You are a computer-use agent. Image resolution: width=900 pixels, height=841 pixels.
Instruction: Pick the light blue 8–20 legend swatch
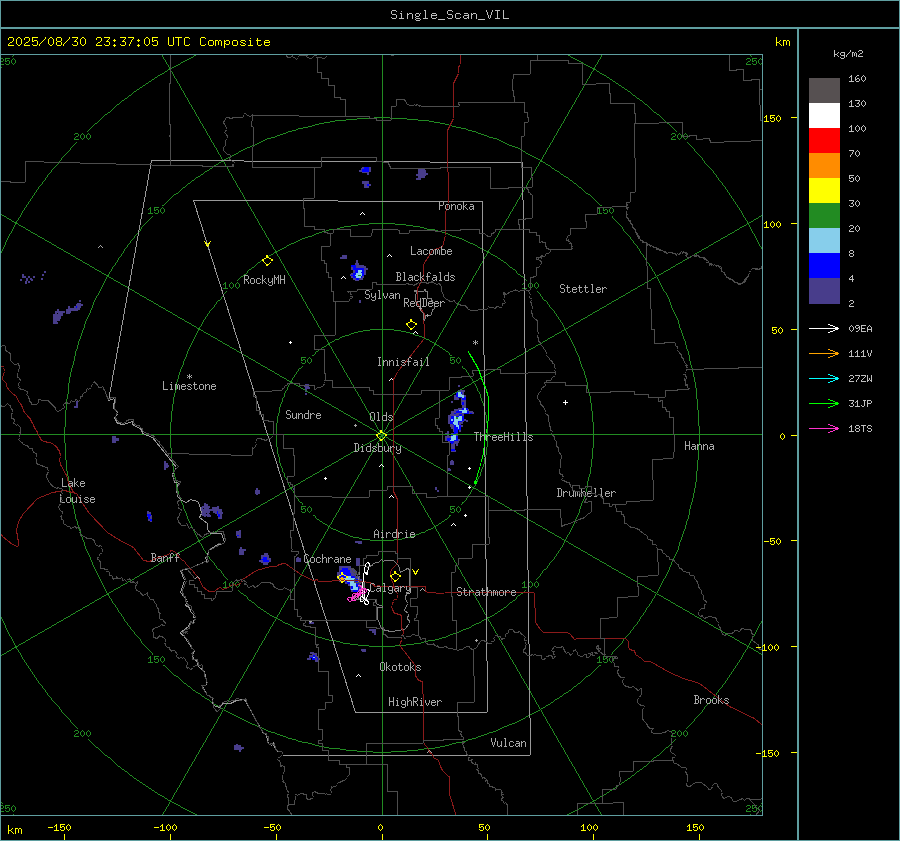[x=824, y=241]
